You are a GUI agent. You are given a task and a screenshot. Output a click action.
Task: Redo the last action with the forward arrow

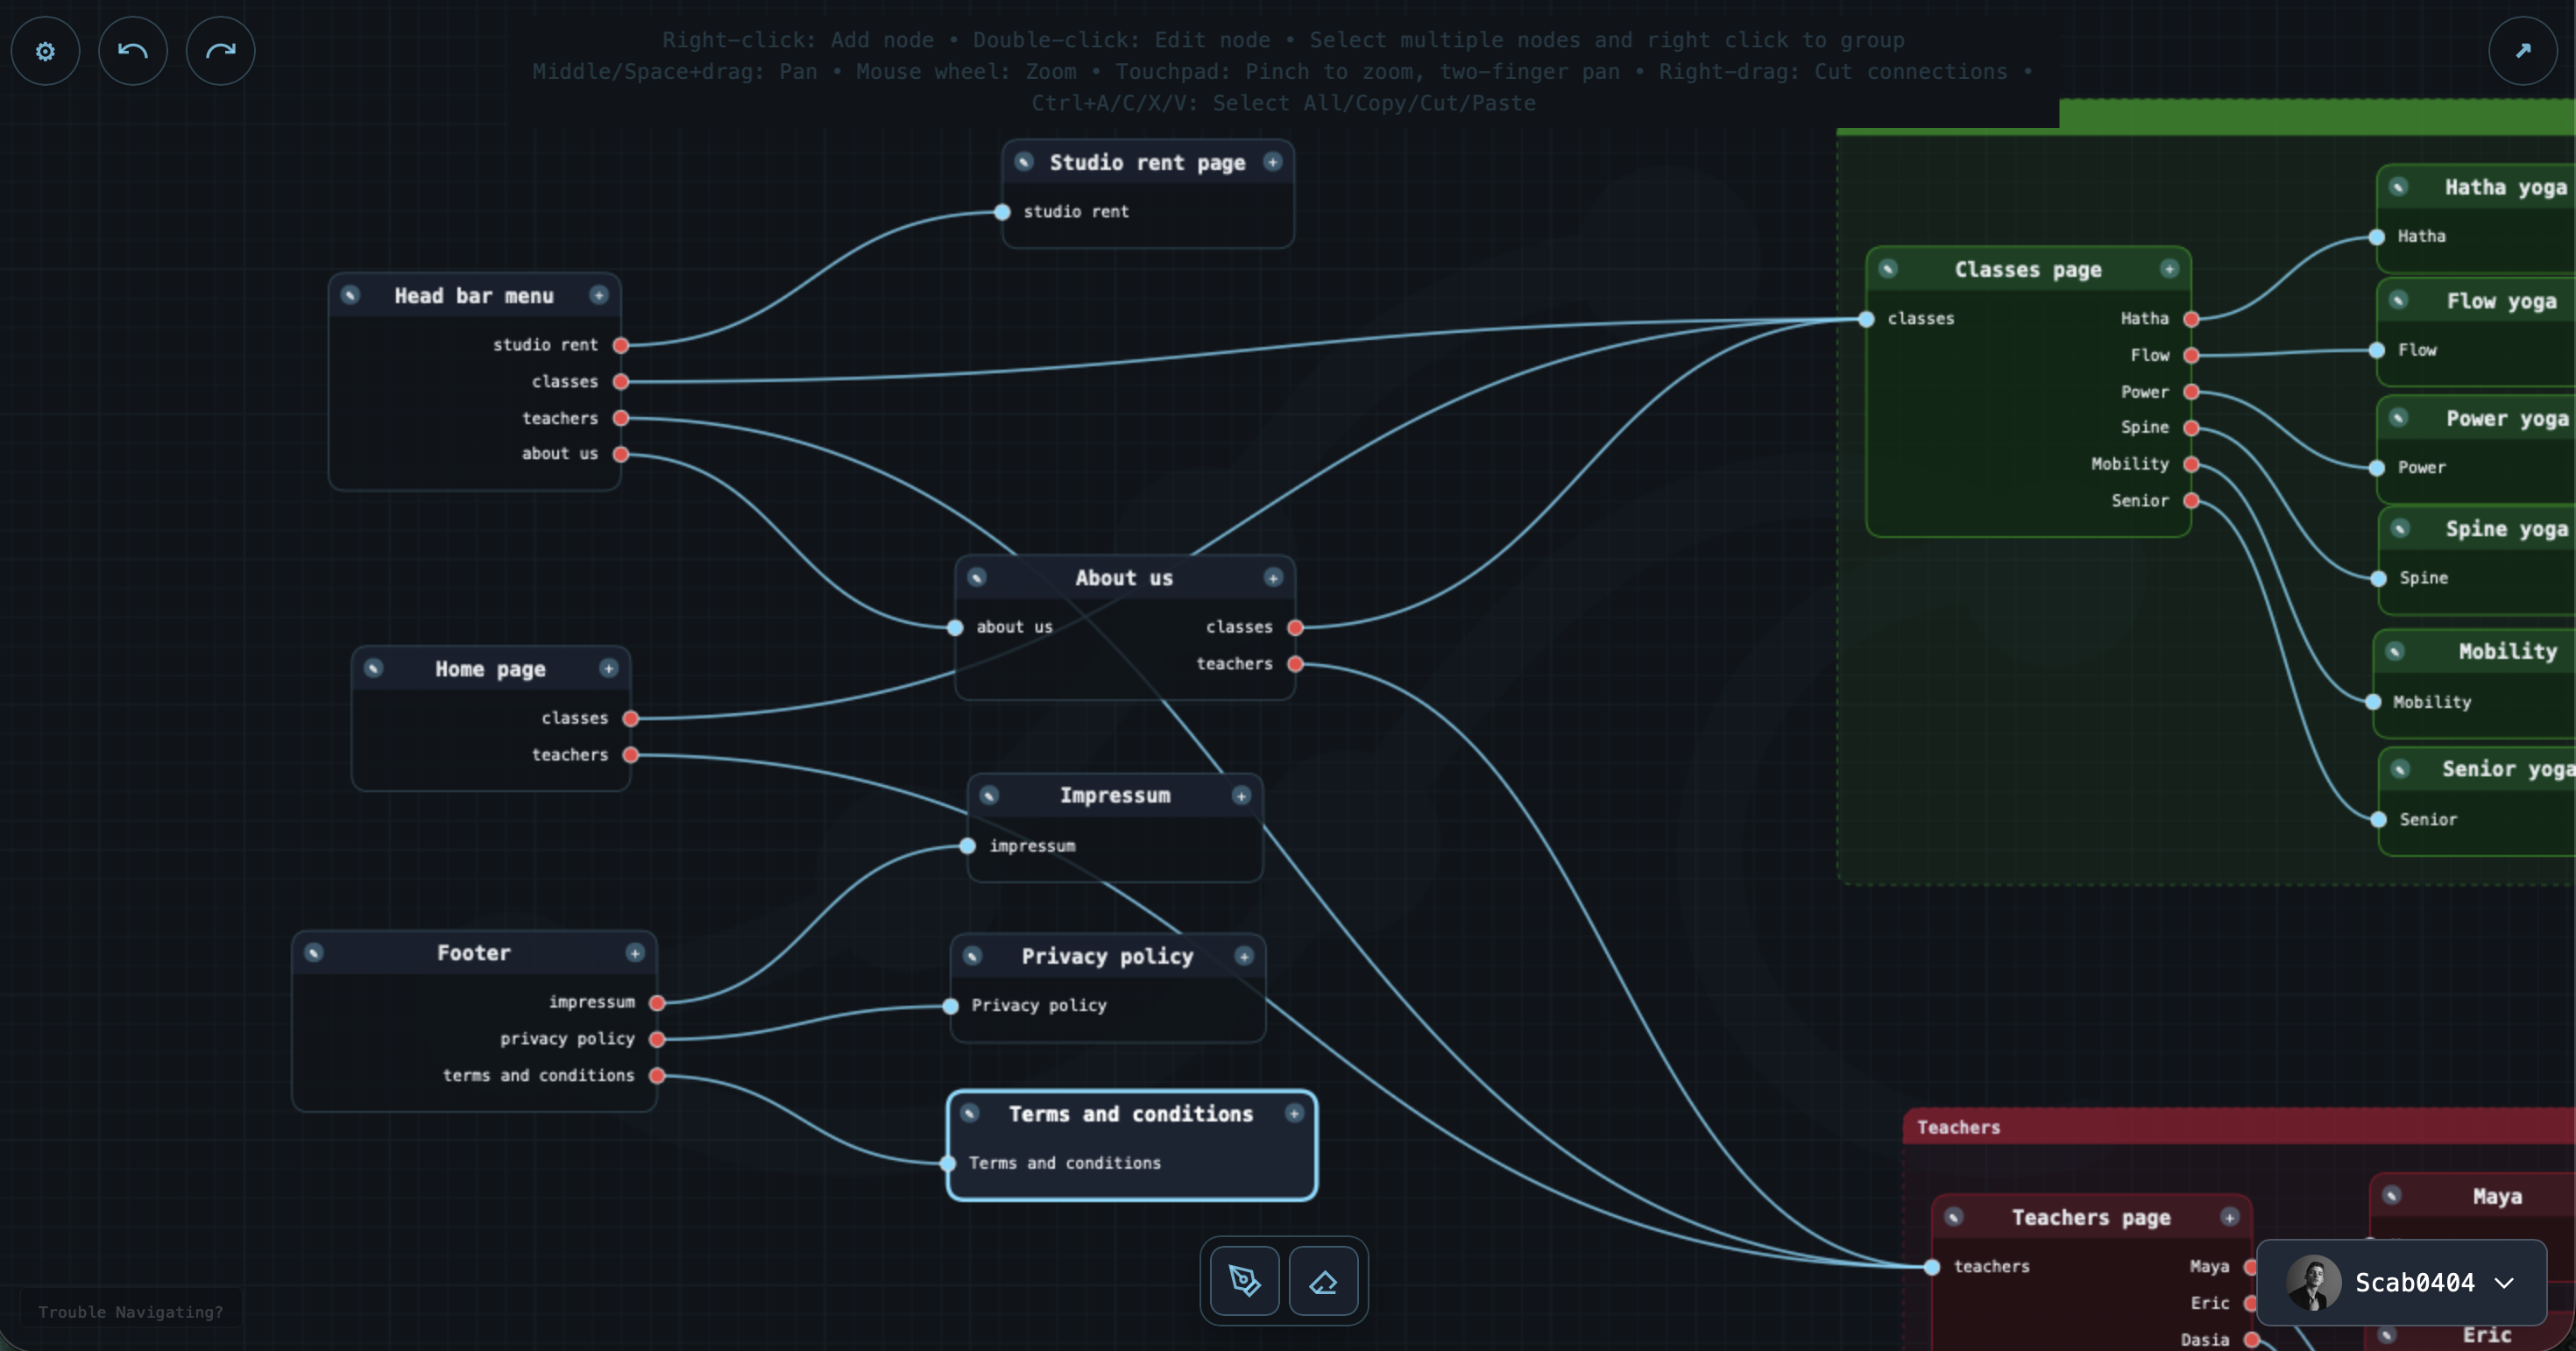(220, 50)
